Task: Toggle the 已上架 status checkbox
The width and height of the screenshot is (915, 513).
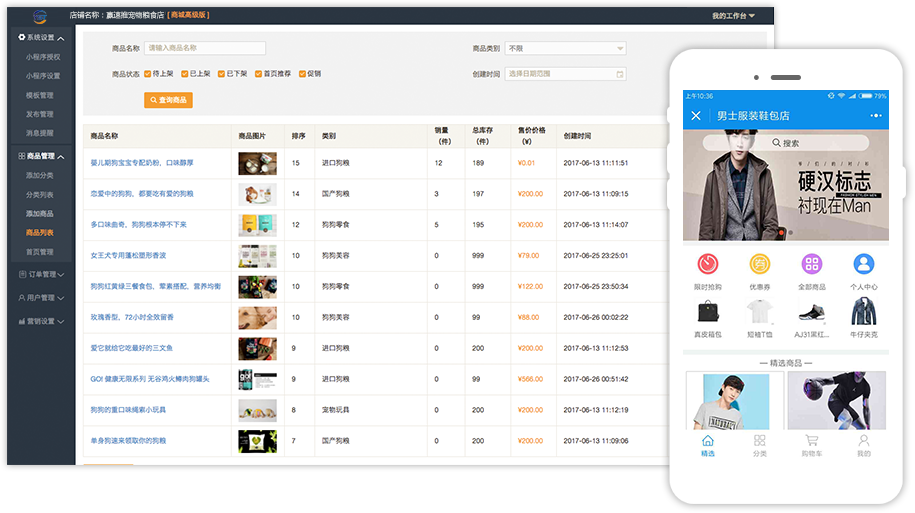Action: [x=184, y=74]
